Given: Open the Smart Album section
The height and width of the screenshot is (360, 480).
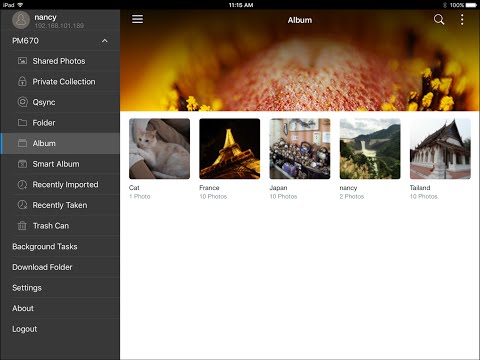Looking at the screenshot, I should point(60,164).
